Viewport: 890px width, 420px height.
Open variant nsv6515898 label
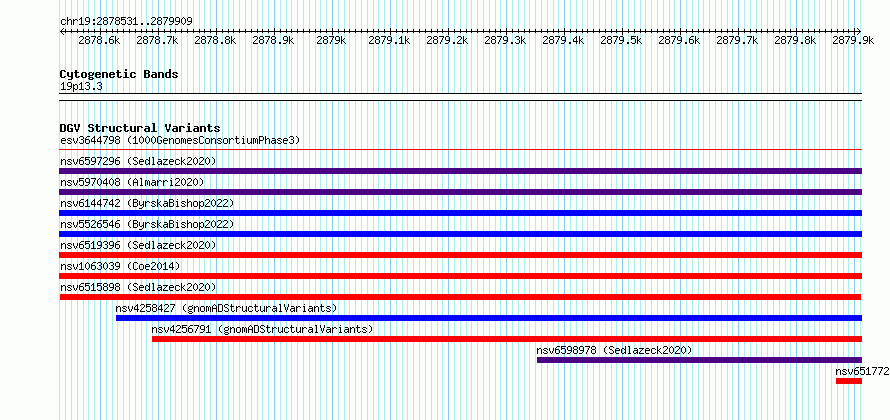[138, 287]
